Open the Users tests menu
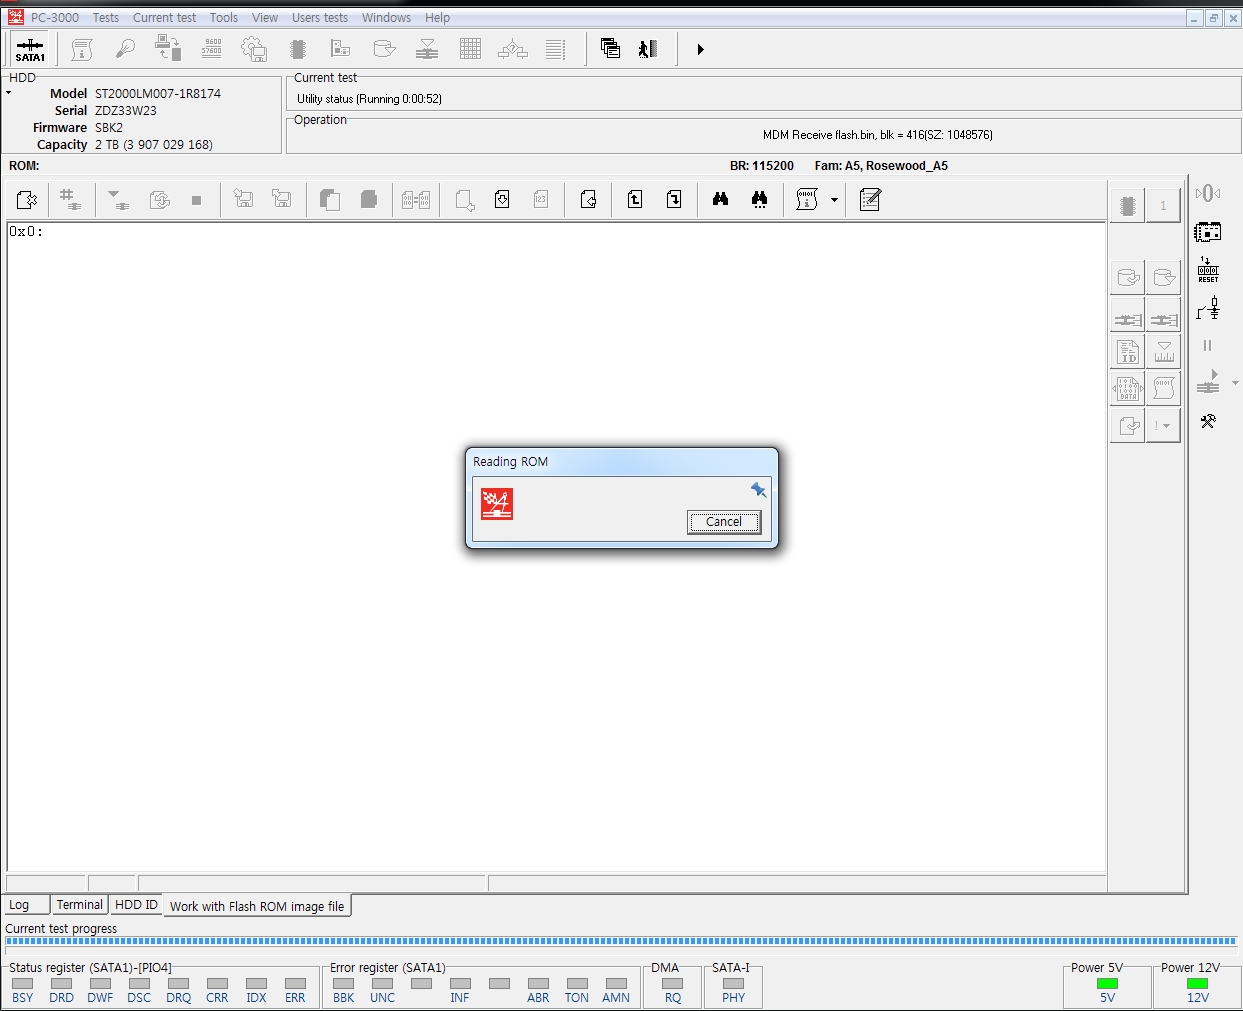1243x1011 pixels. [320, 17]
